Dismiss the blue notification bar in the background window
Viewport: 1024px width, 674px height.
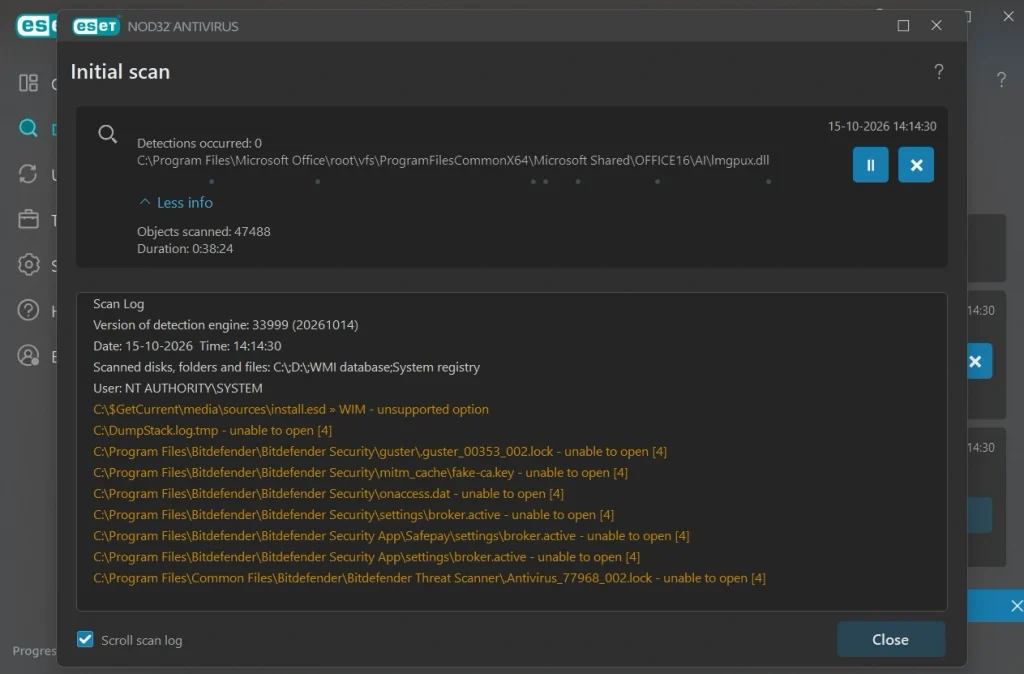tap(1017, 606)
